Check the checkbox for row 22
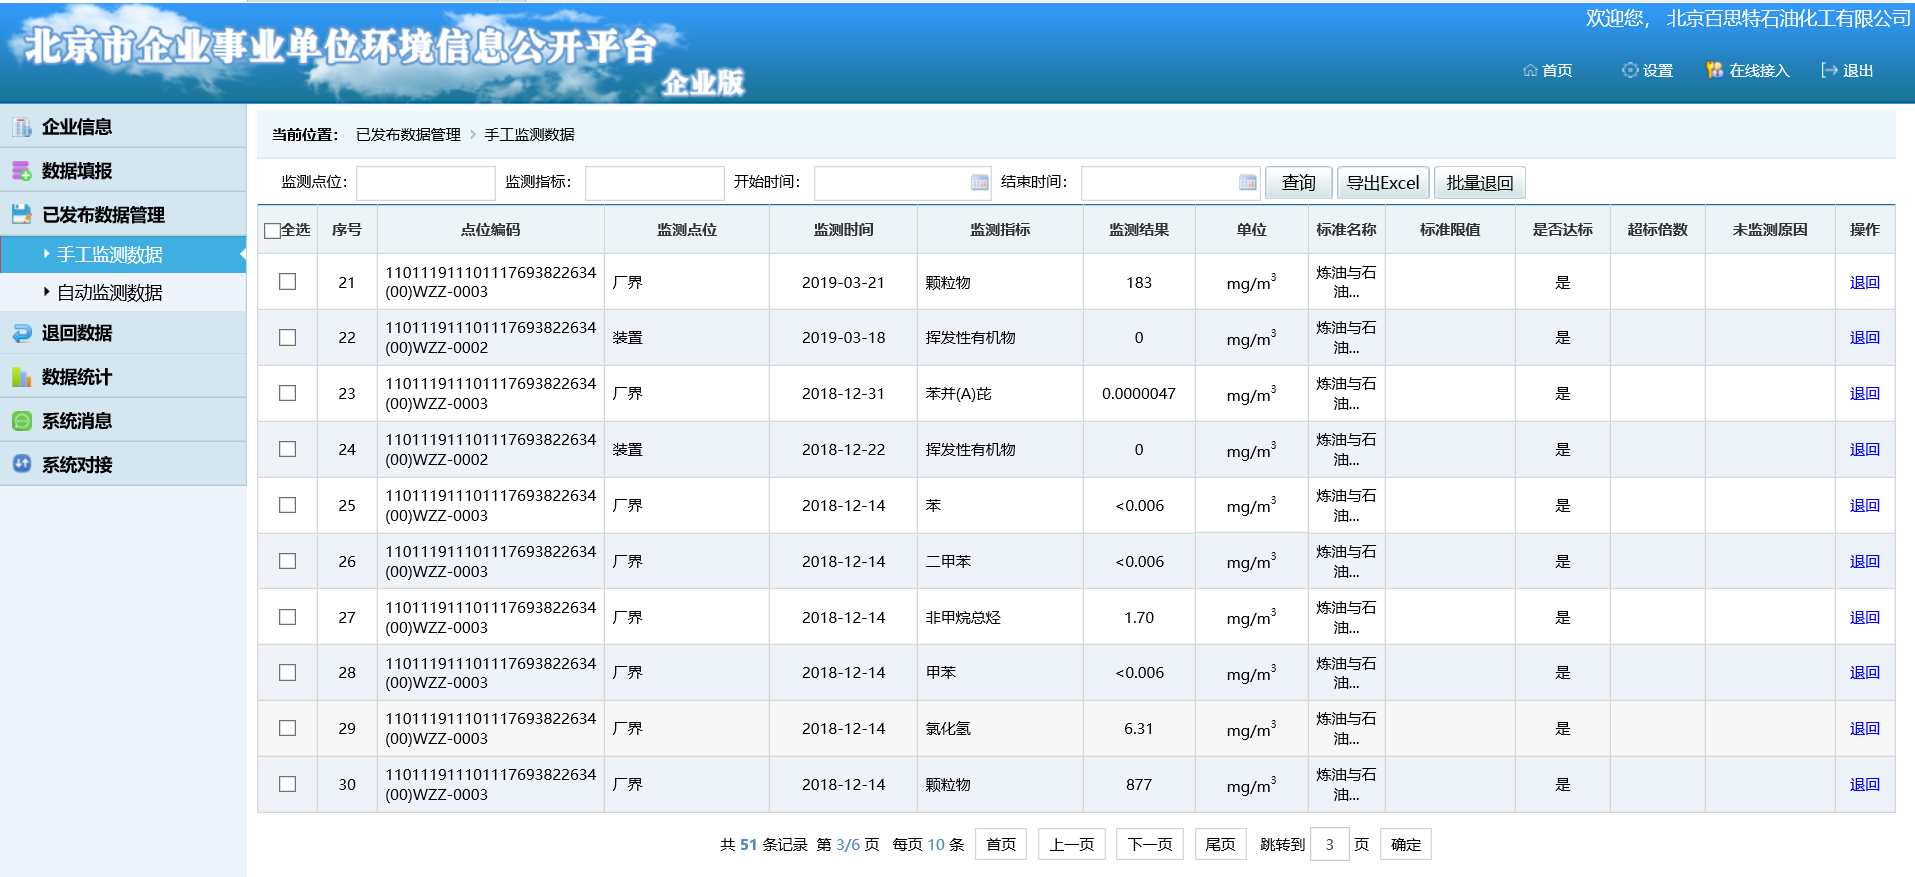The width and height of the screenshot is (1915, 877). [287, 338]
